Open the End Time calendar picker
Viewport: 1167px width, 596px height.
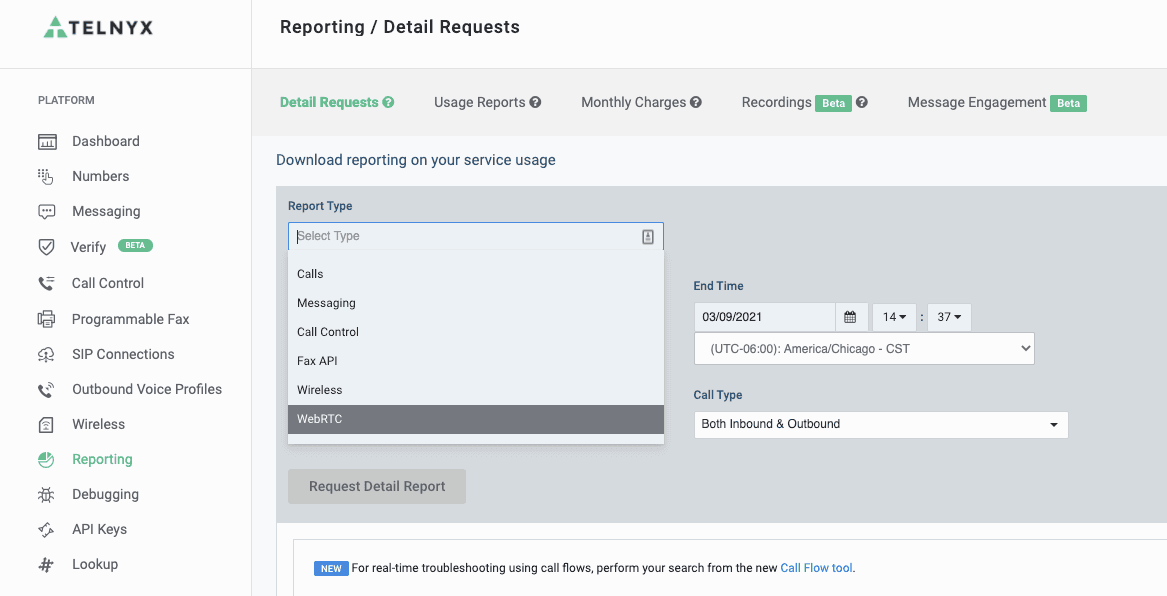pos(851,317)
